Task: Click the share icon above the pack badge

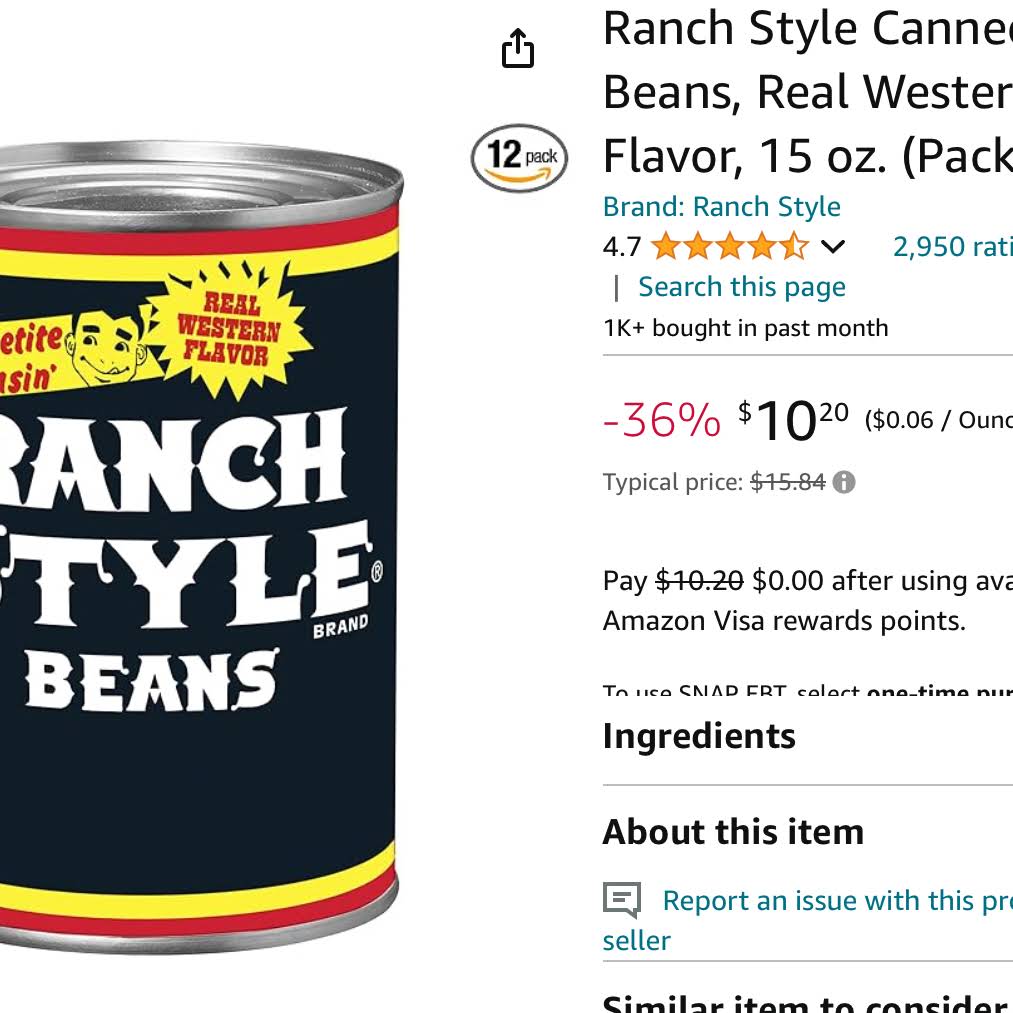Action: tap(517, 48)
